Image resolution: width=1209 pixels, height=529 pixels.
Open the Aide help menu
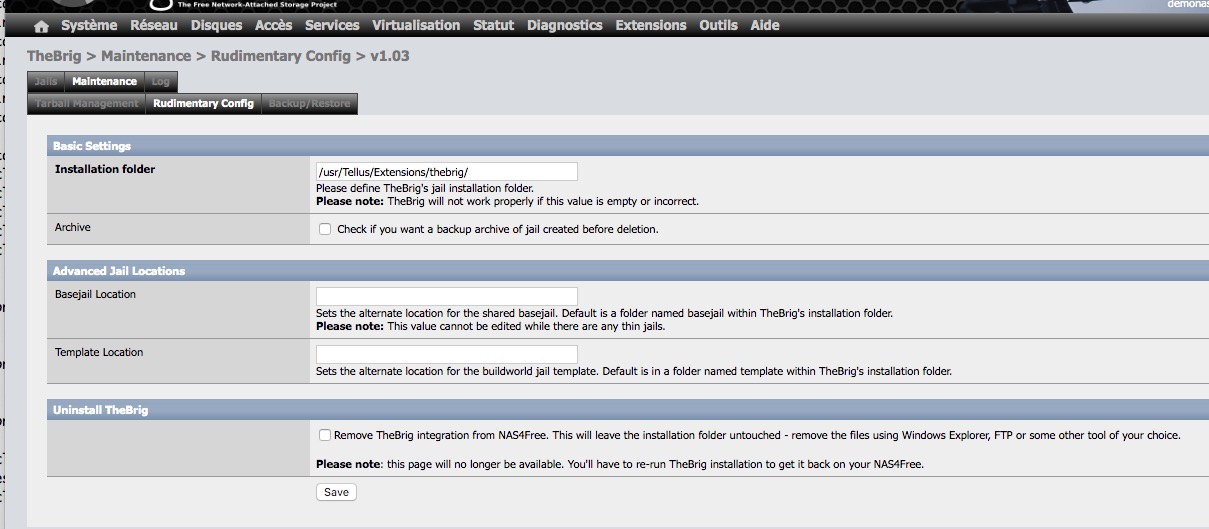tap(765, 25)
